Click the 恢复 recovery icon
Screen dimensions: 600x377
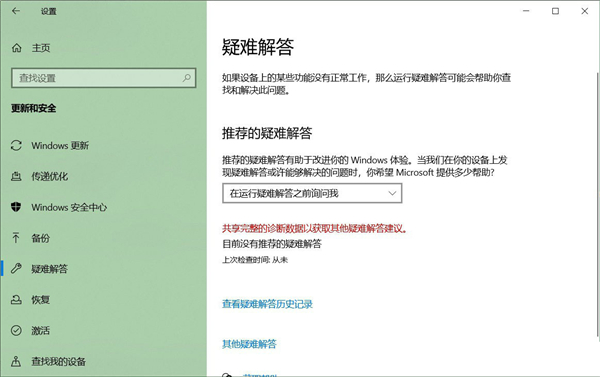[x=16, y=300]
